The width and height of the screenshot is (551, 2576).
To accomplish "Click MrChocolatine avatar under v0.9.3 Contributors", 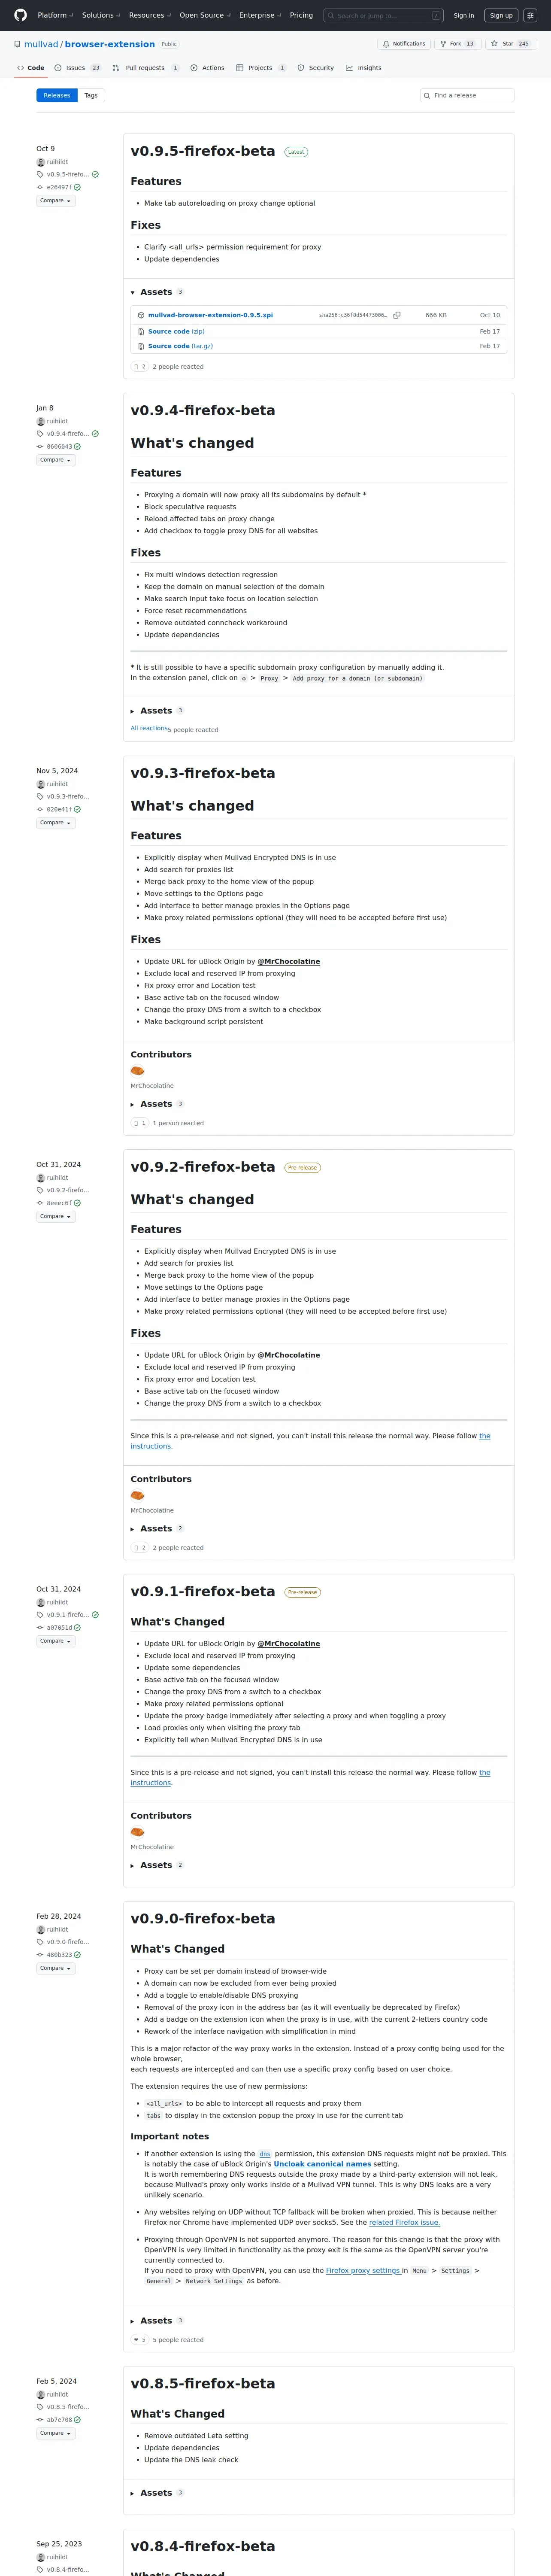I will click(137, 1071).
